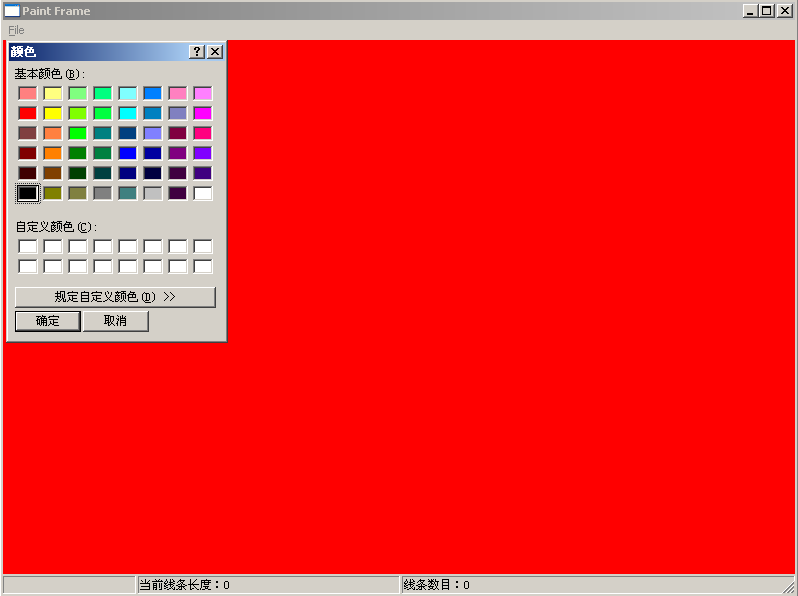
Task: Pick the black swatch in basic colors
Action: [x=27, y=193]
